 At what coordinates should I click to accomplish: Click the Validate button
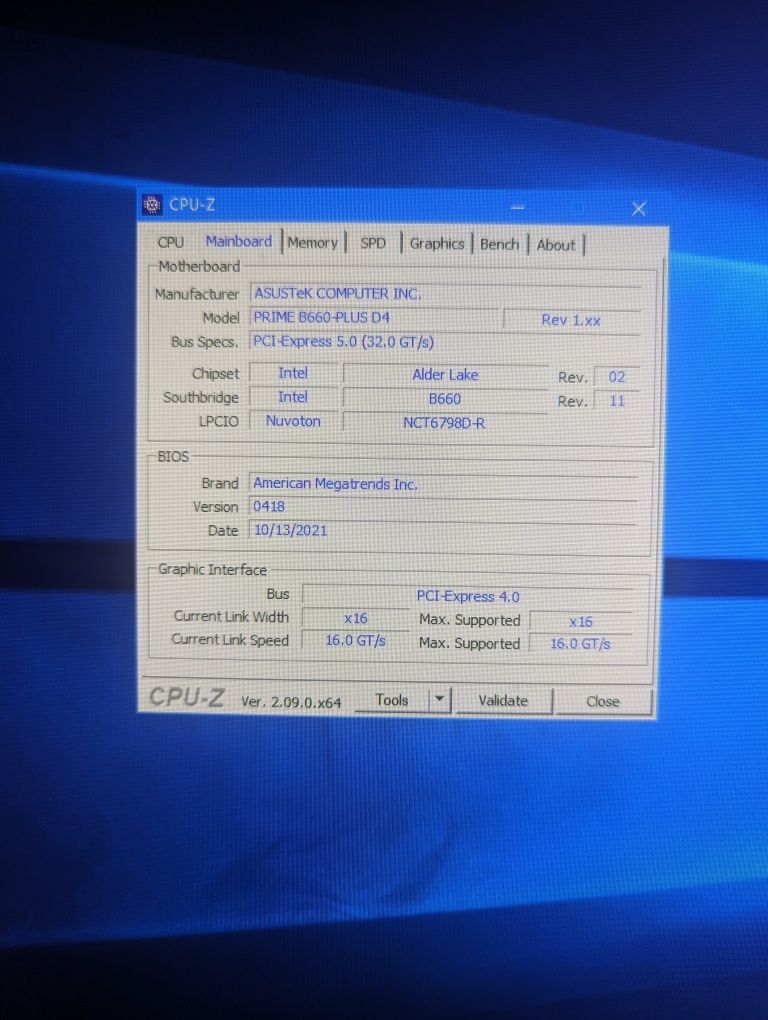(503, 701)
